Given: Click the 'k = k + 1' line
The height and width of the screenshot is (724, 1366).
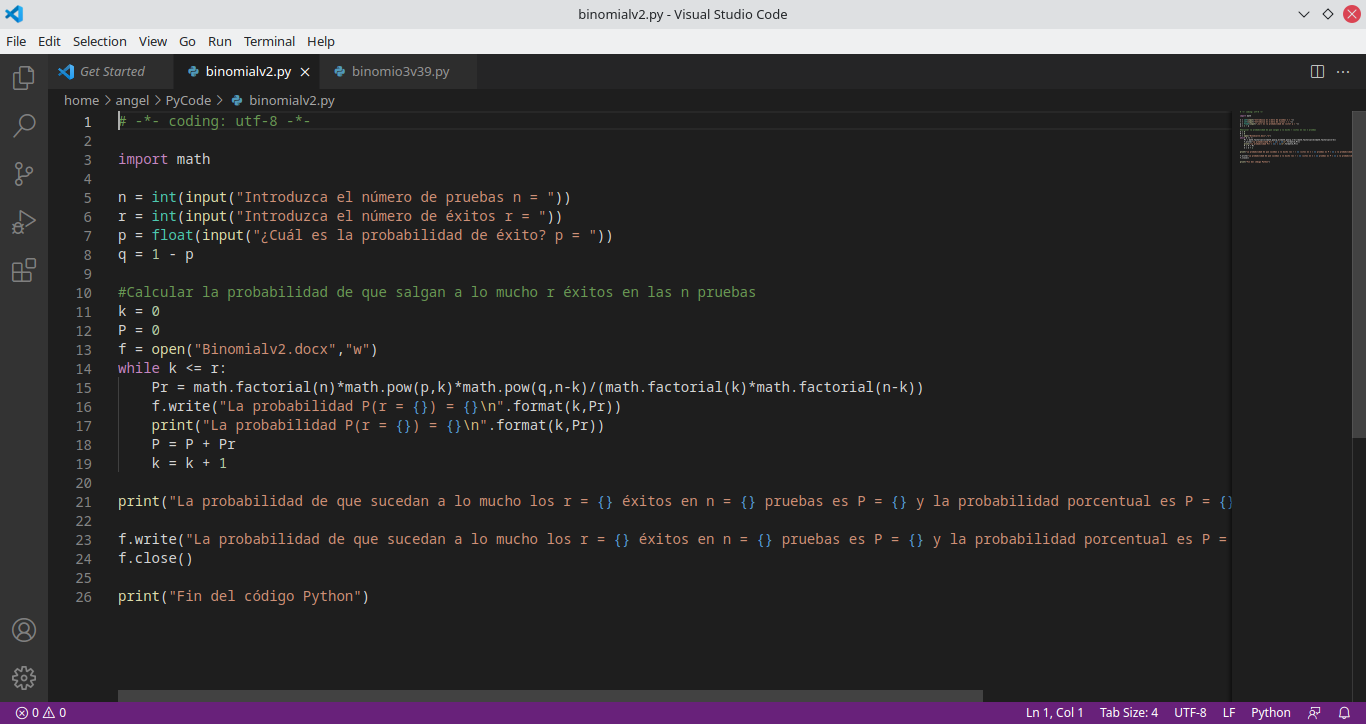Looking at the screenshot, I should pyautogui.click(x=190, y=463).
